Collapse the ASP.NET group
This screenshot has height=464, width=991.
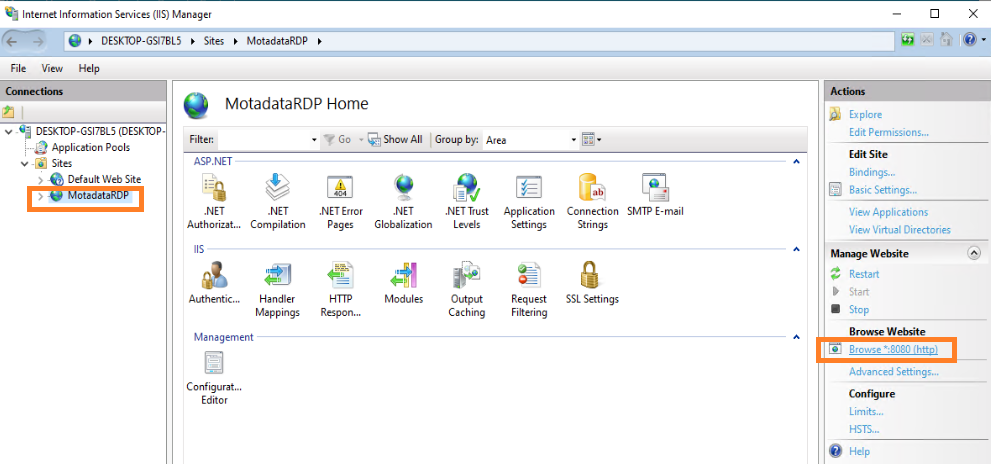click(x=796, y=162)
